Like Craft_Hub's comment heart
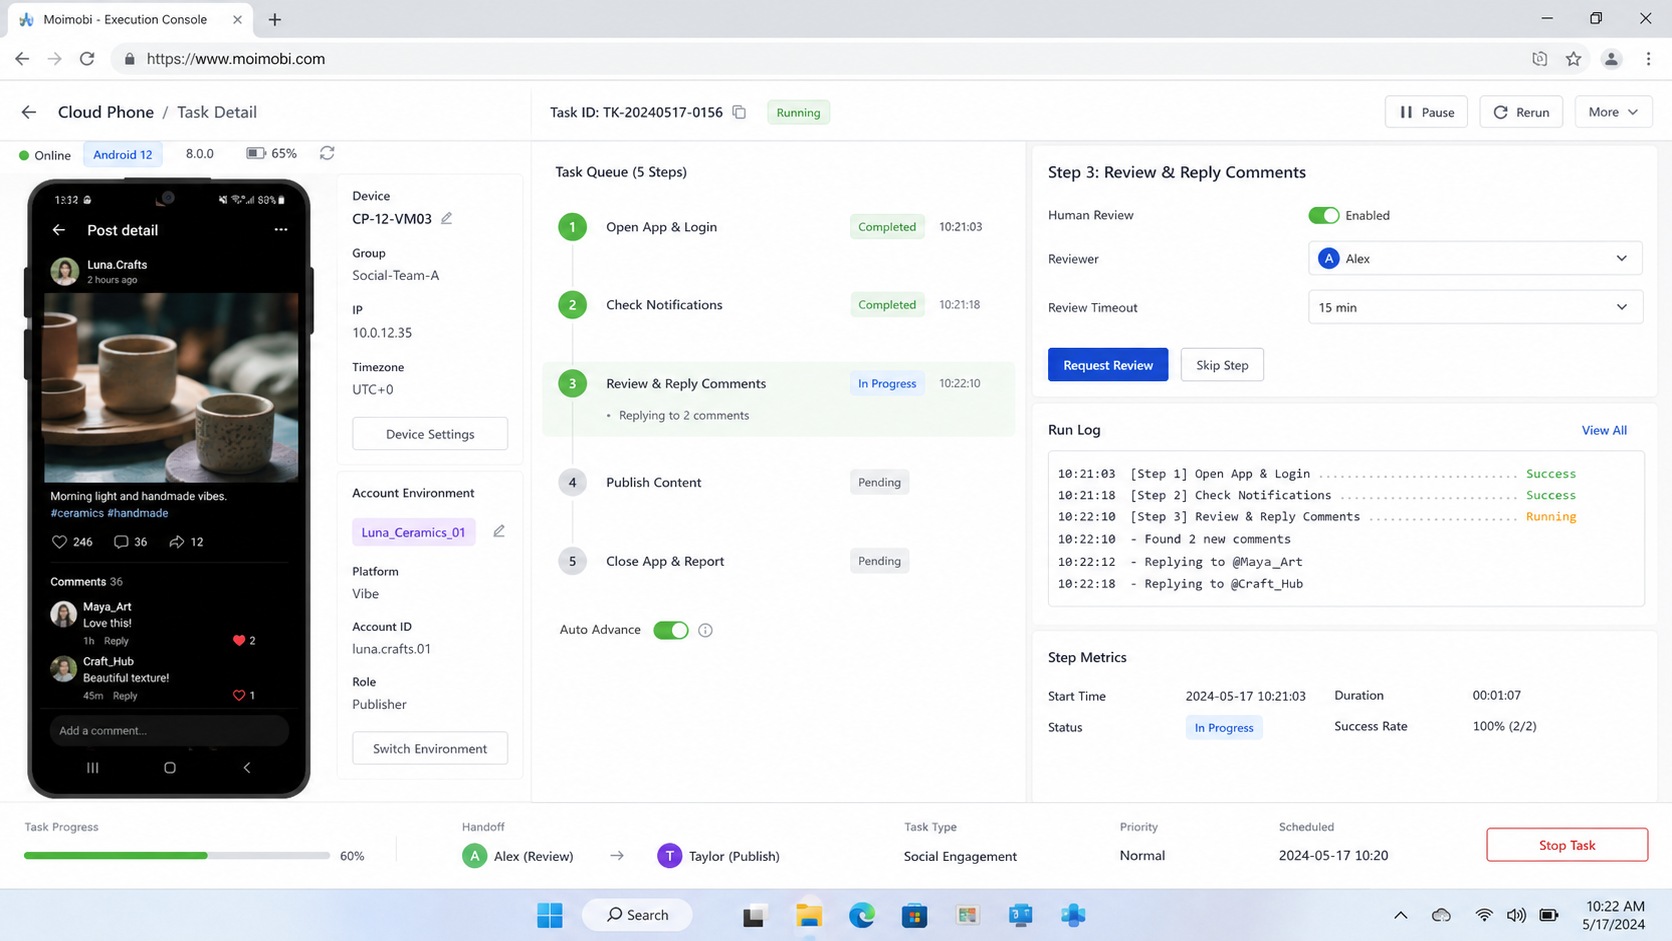The height and width of the screenshot is (941, 1672). [x=239, y=695]
